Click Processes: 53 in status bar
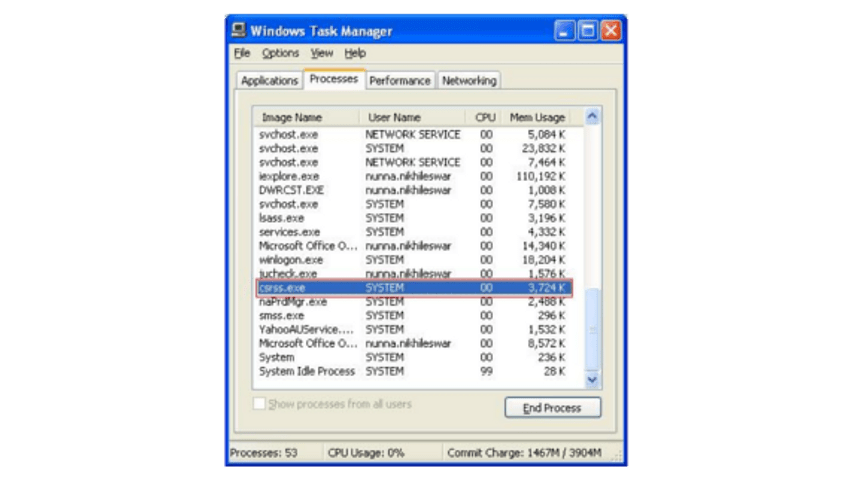This screenshot has height=478, width=850. coord(264,453)
